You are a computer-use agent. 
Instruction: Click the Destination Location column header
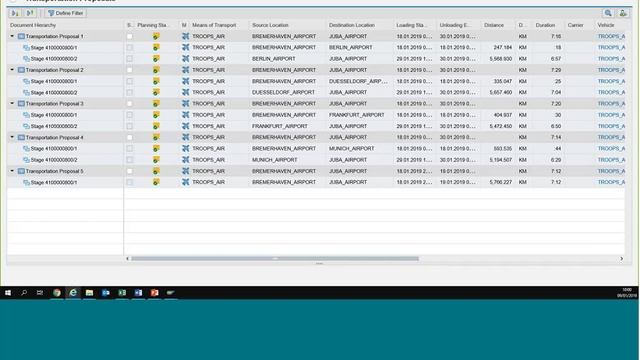[352, 25]
